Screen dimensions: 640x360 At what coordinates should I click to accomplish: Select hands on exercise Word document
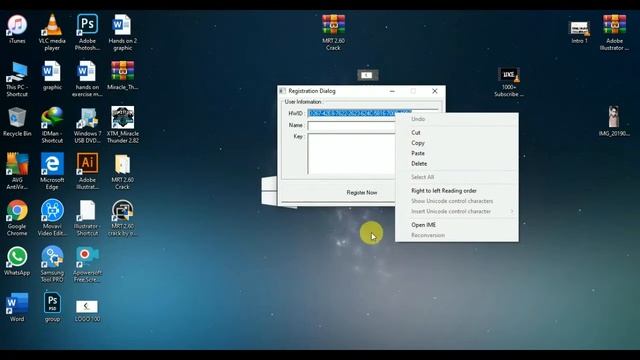87,72
